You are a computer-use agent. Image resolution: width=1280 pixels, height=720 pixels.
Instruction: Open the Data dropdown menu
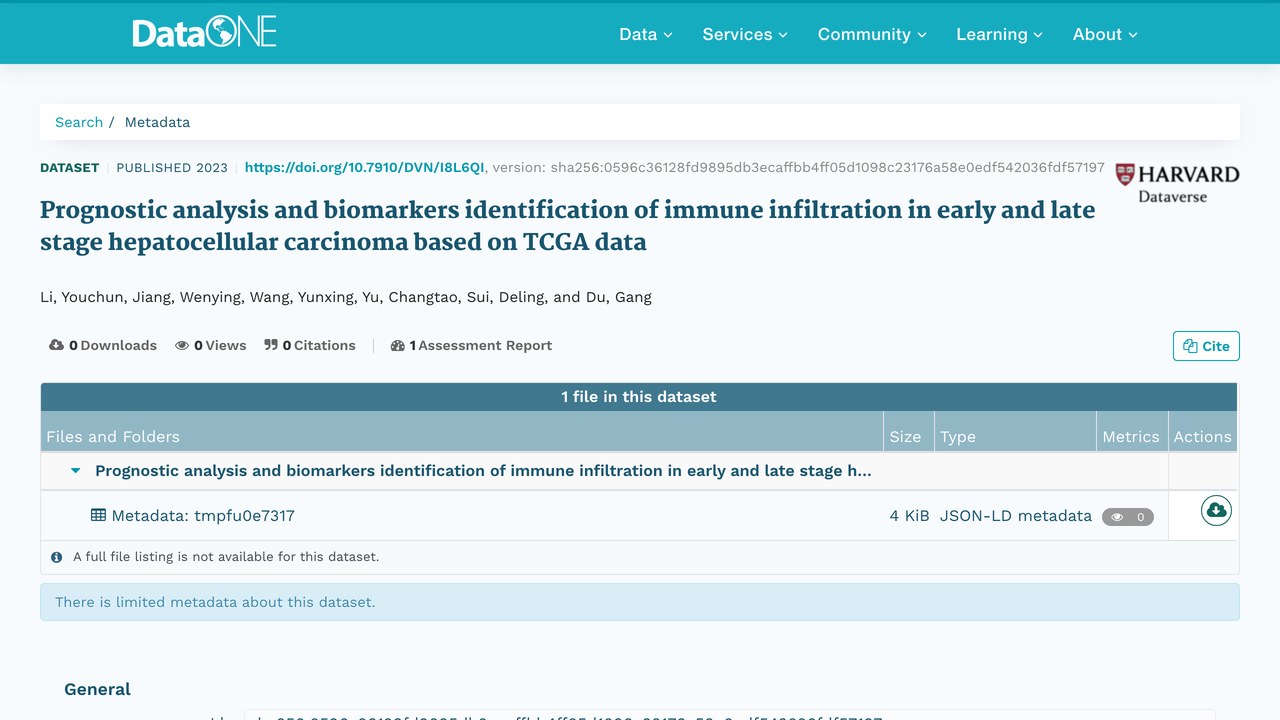(646, 34)
